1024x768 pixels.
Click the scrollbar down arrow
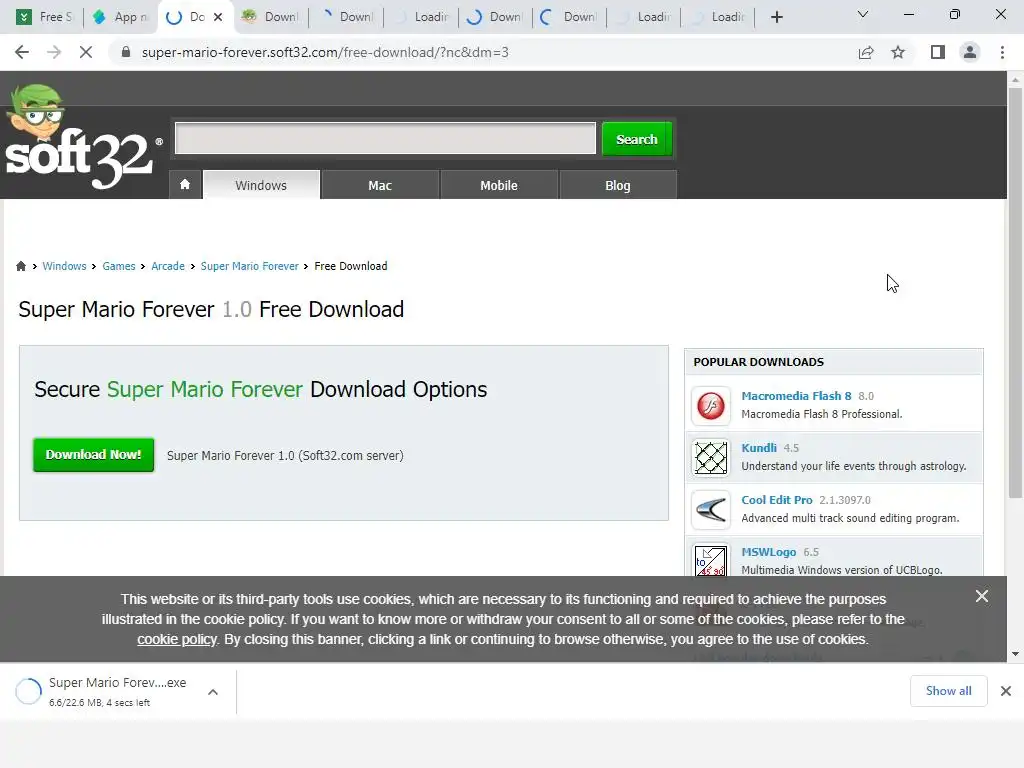(1015, 654)
